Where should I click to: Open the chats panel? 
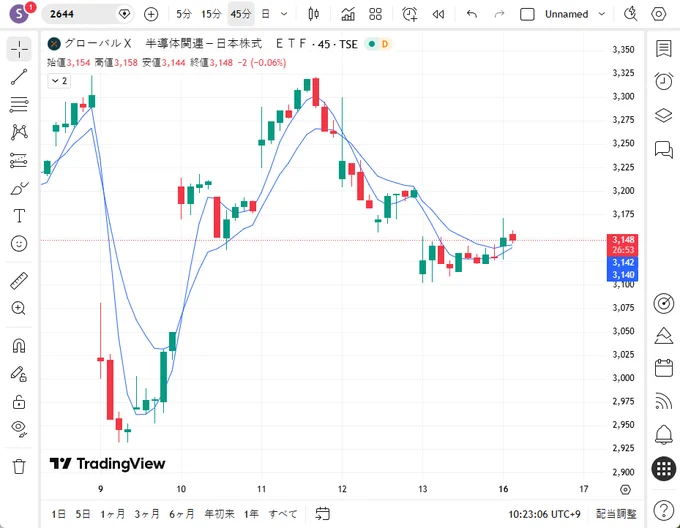tap(664, 150)
